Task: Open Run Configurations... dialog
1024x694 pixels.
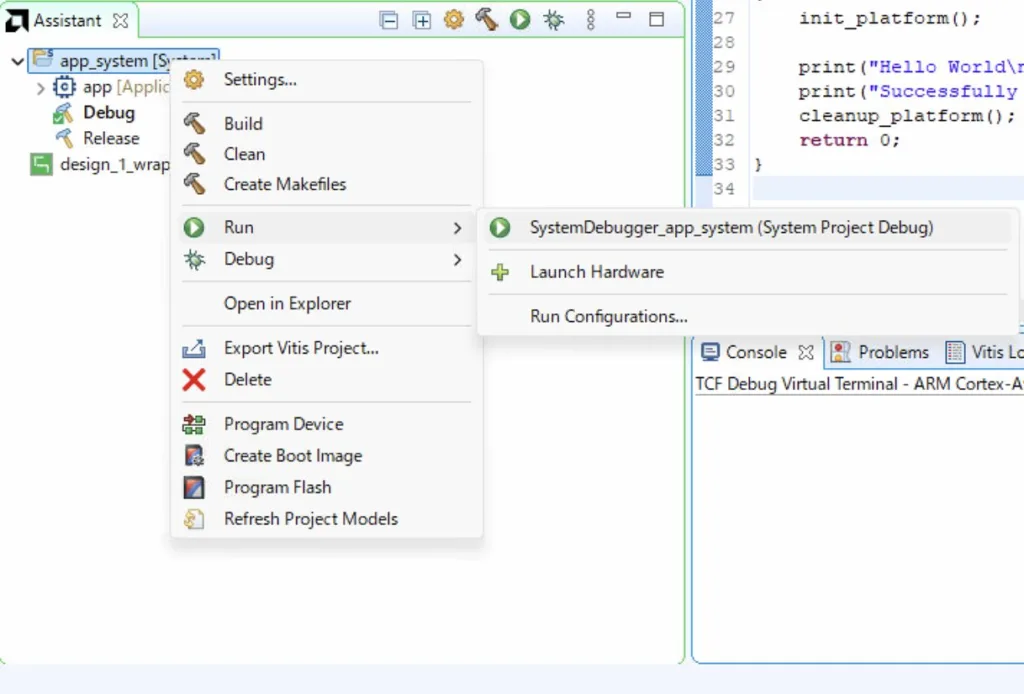Action: point(608,317)
